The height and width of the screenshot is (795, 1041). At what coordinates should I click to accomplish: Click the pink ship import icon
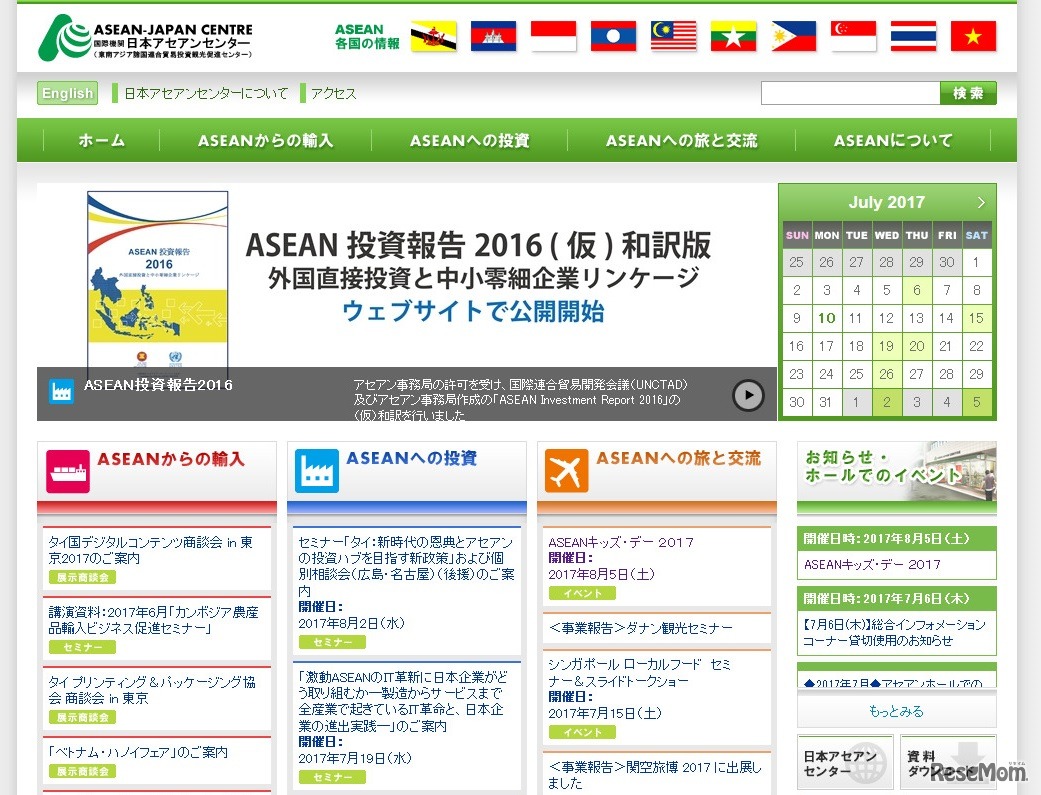[x=68, y=472]
